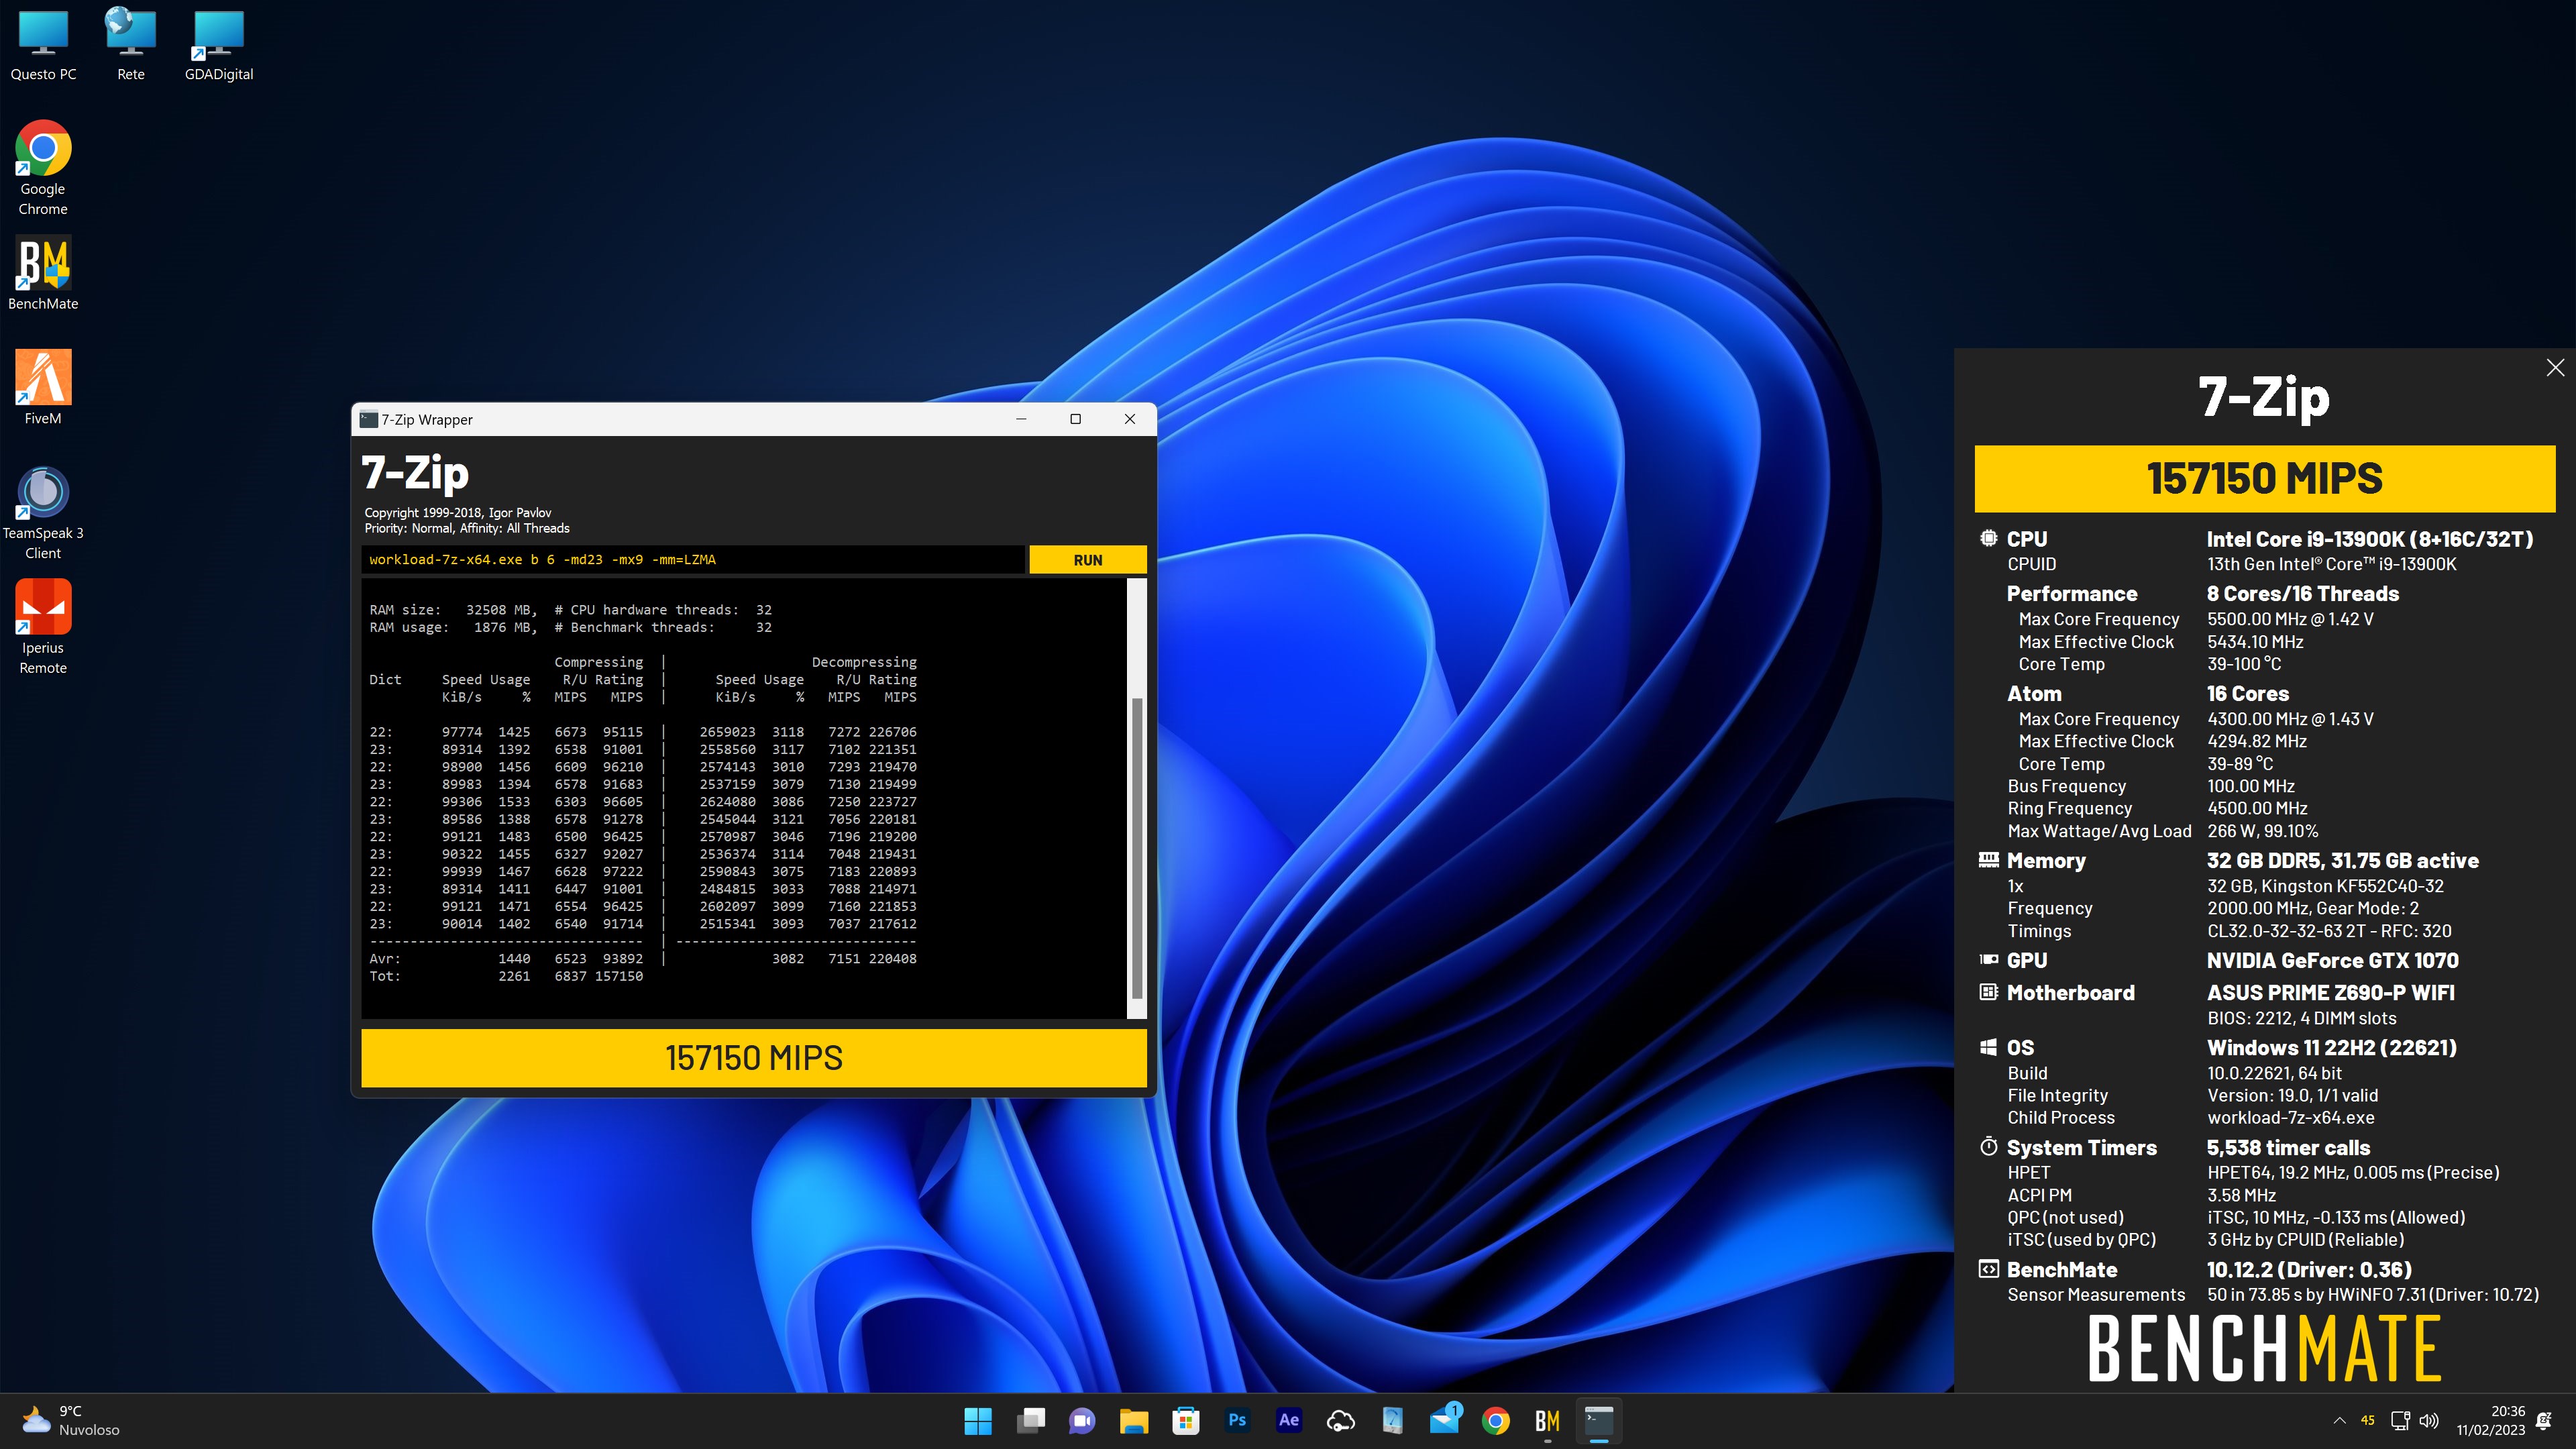Select Intel Core i9-13900K CPU name text
Image resolution: width=2576 pixels, height=1449 pixels.
coord(2370,539)
